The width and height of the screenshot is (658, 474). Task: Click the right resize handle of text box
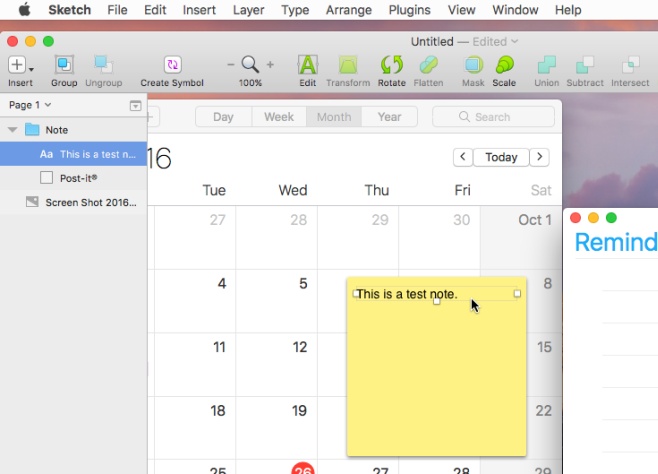[x=517, y=294]
